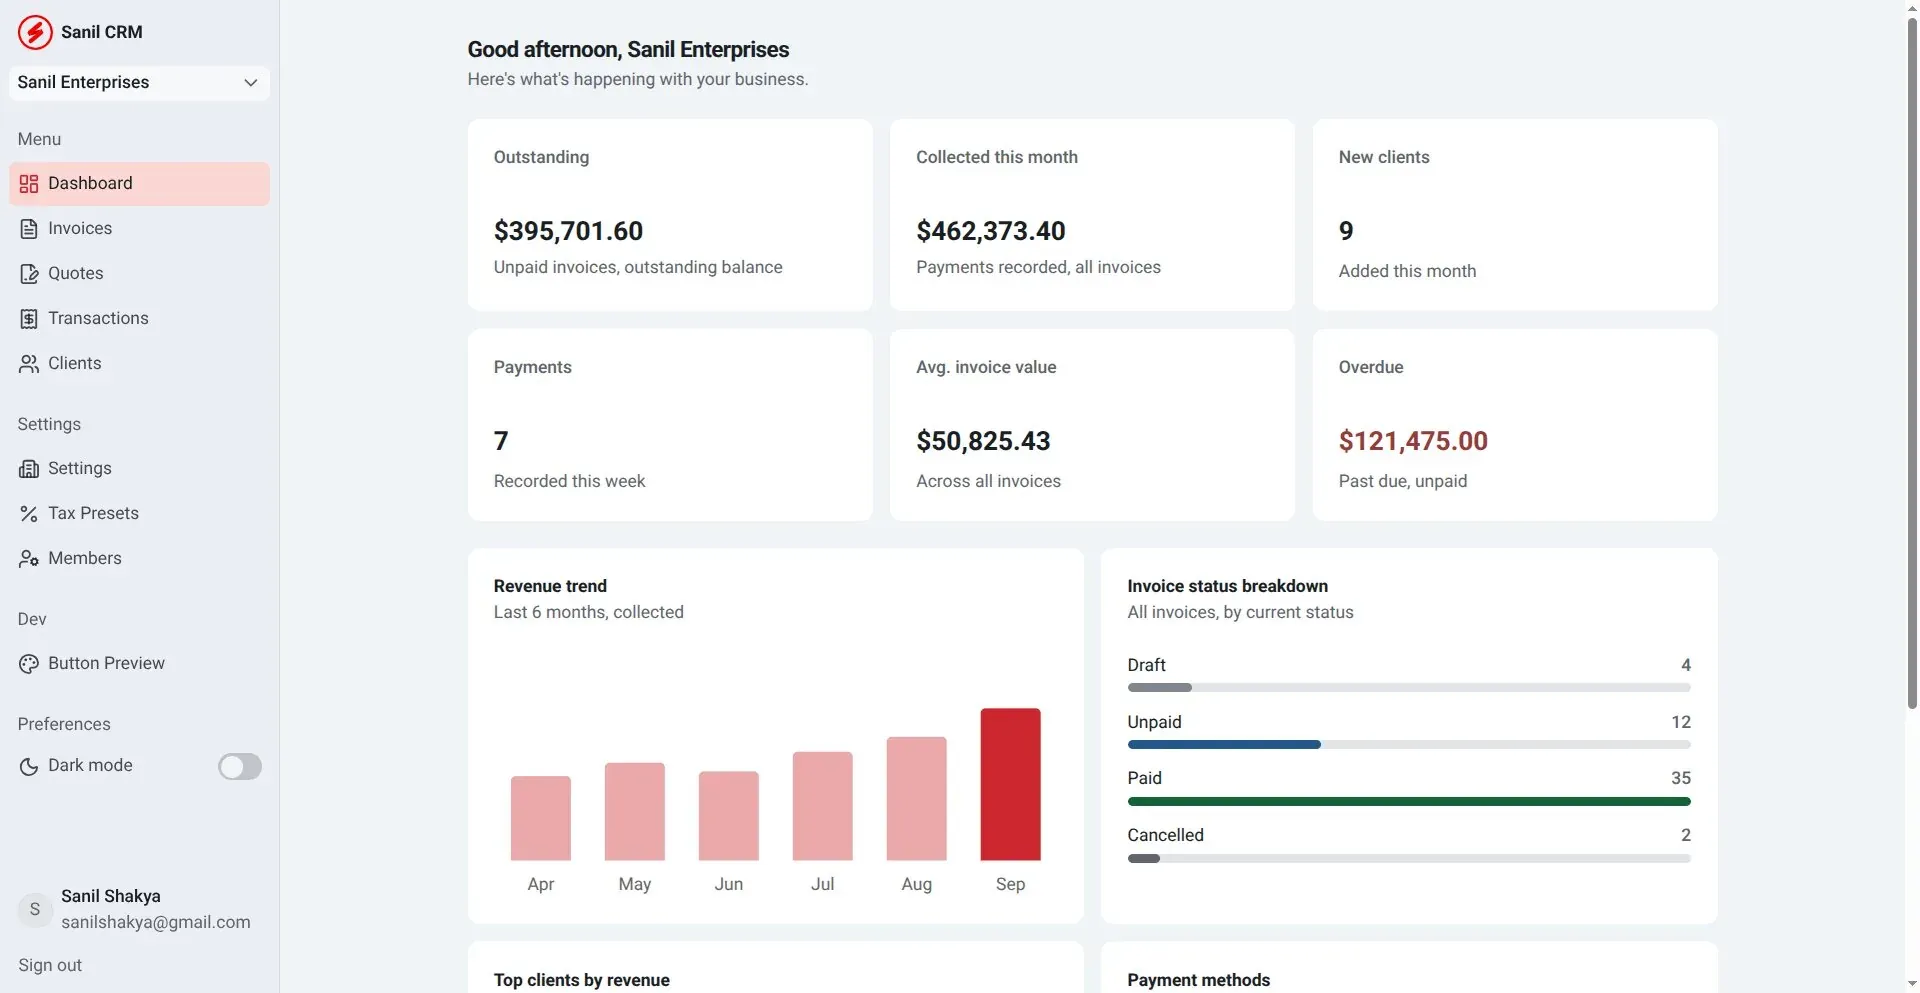1920x993 pixels.
Task: Click the $121,475.00 overdue amount
Action: click(x=1413, y=441)
